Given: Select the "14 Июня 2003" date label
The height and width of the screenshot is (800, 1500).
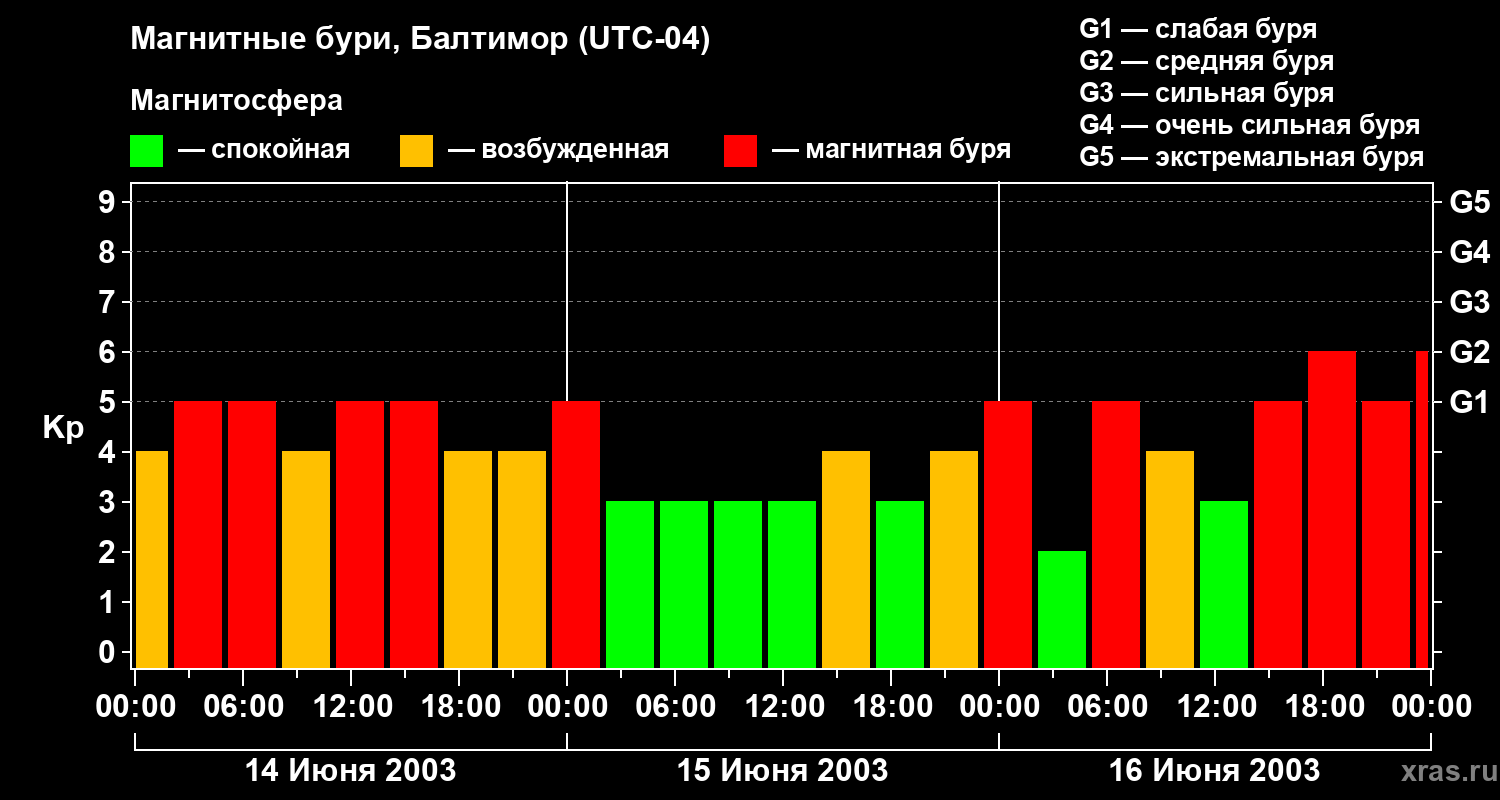Looking at the screenshot, I should 350,771.
